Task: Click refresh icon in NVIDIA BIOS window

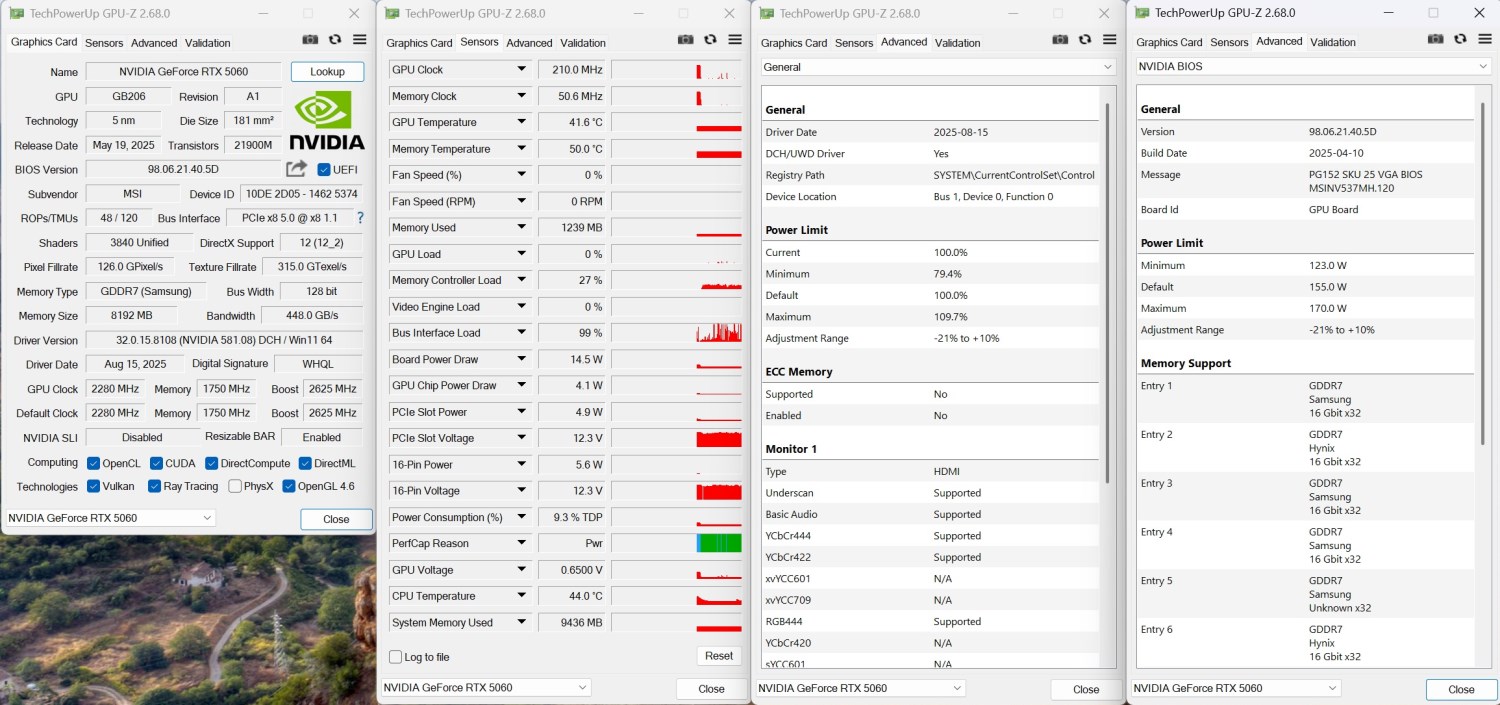Action: tap(1460, 38)
